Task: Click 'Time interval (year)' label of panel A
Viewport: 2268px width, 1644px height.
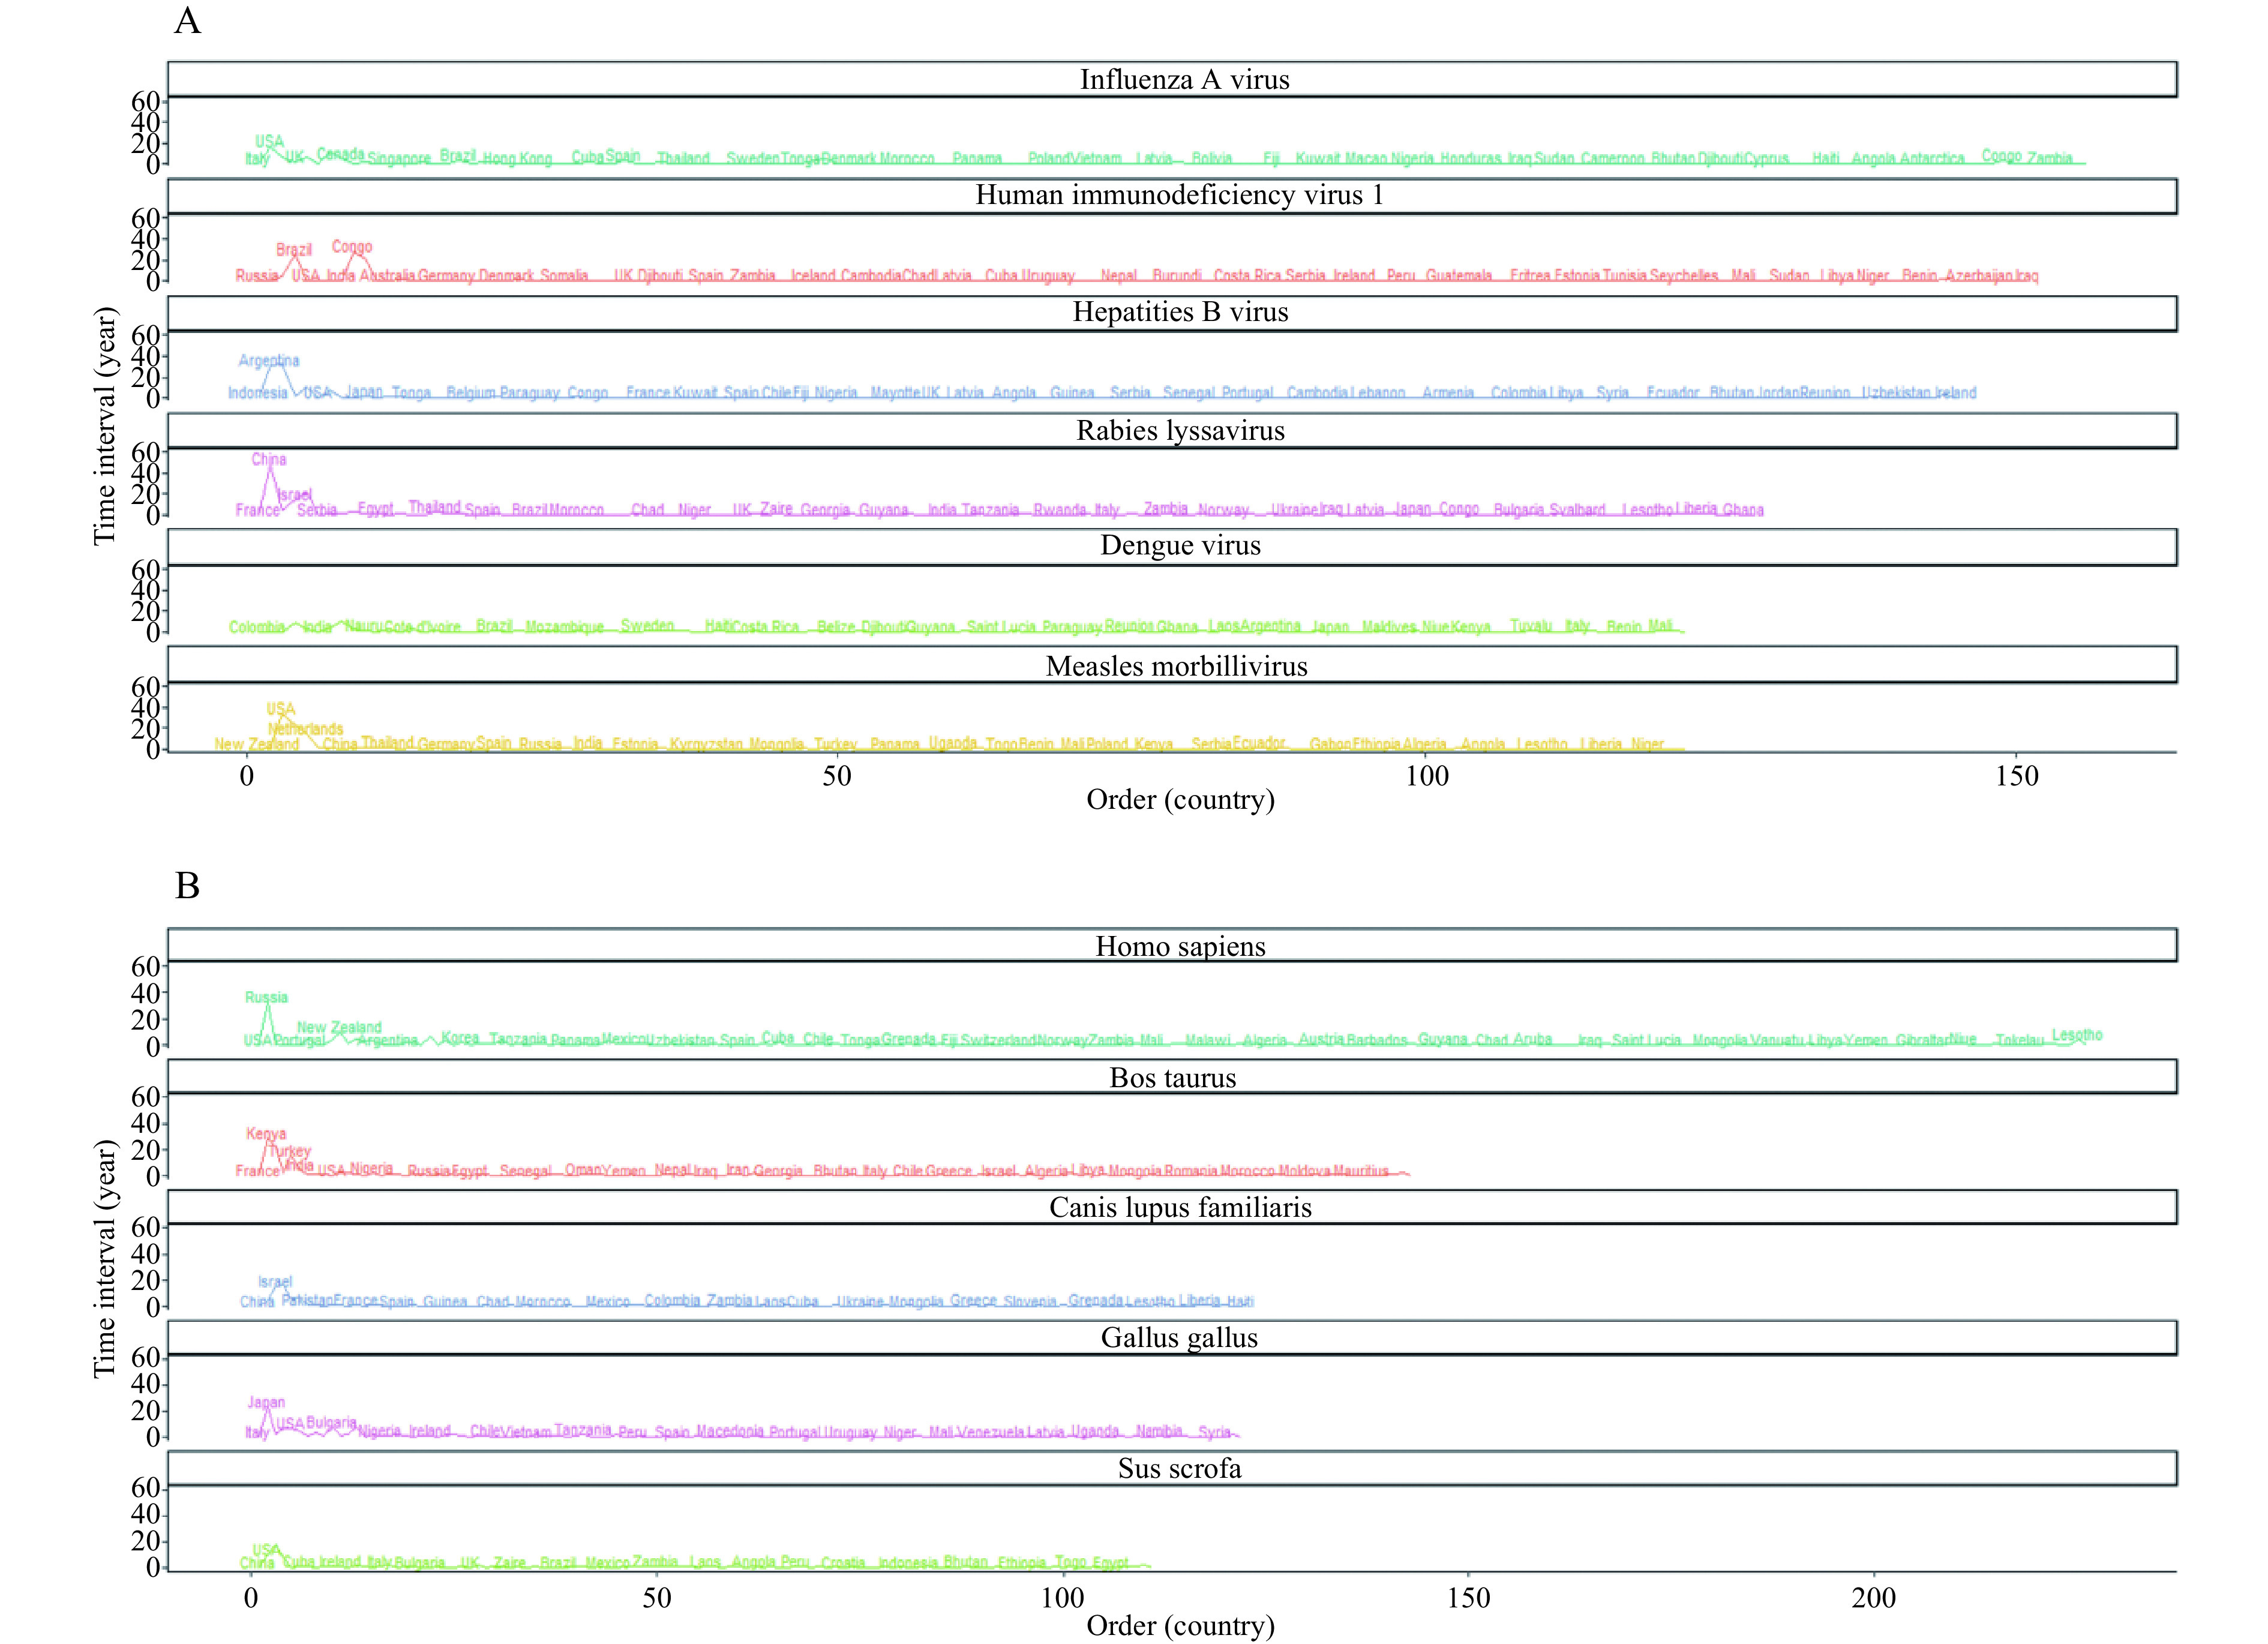Action: click(x=104, y=426)
